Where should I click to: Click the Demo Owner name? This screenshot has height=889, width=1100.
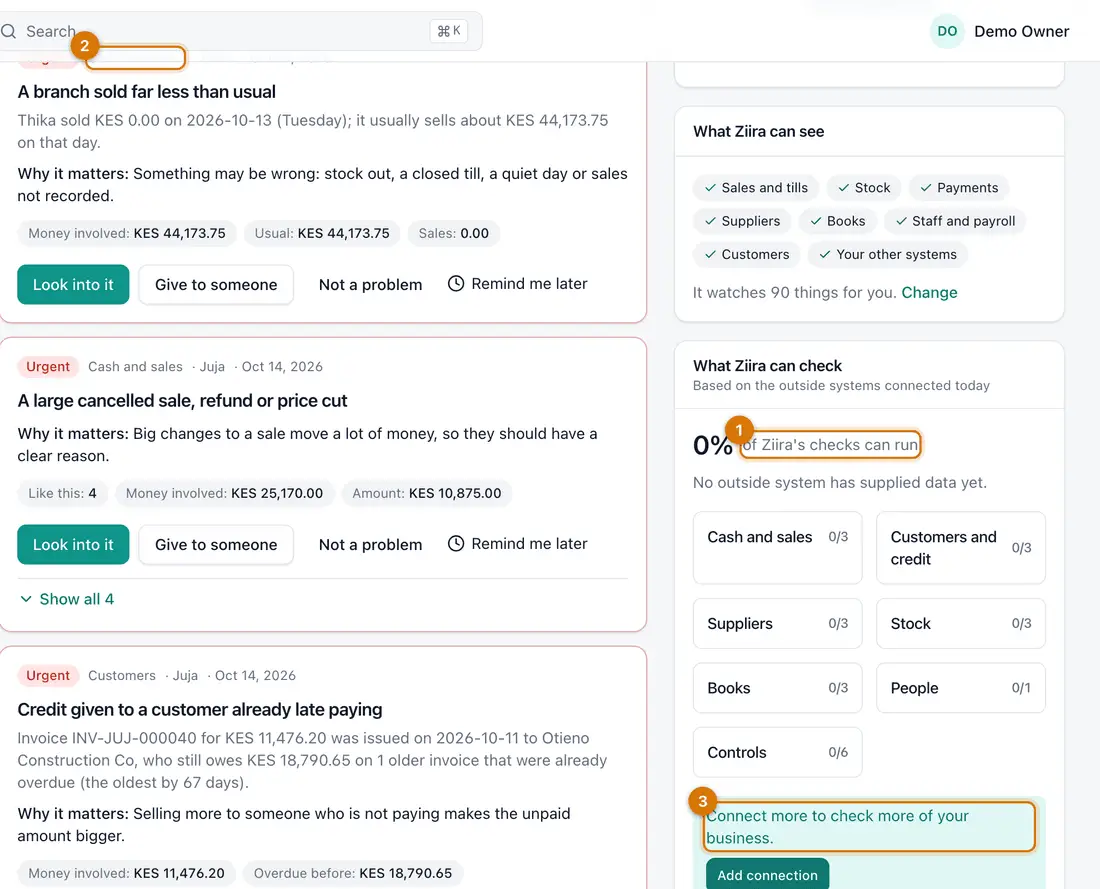[x=1021, y=32]
